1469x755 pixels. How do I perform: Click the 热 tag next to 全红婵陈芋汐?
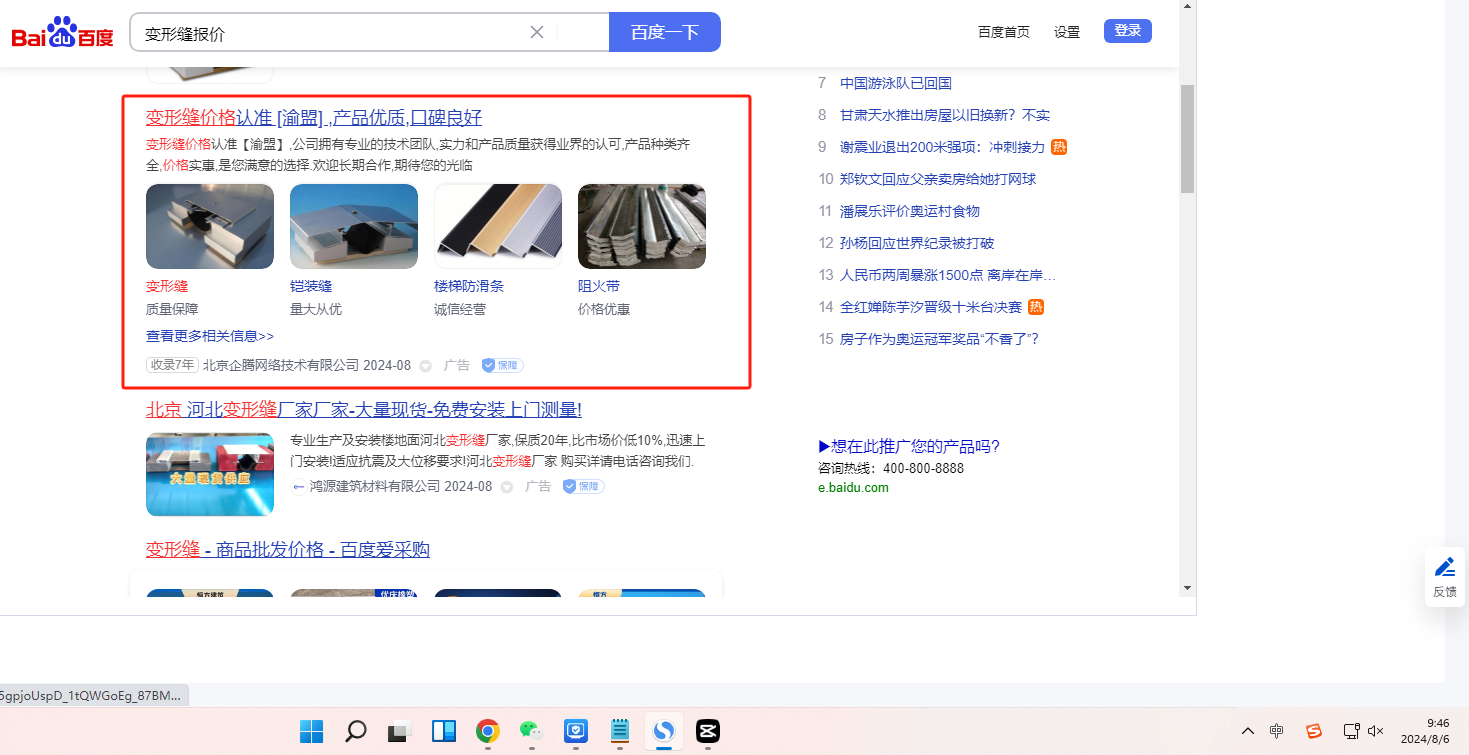[x=1036, y=307]
